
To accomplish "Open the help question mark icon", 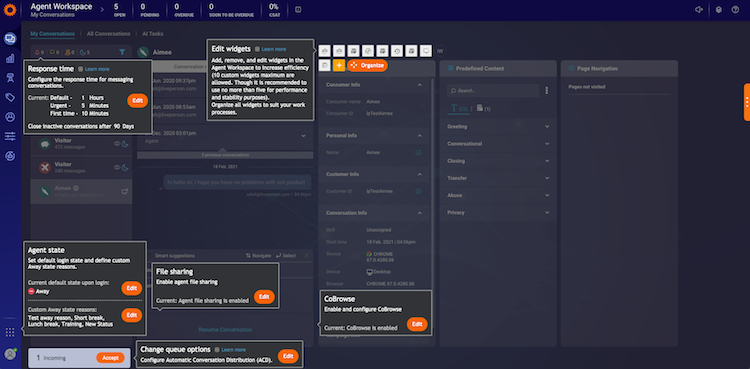I will pos(735,10).
